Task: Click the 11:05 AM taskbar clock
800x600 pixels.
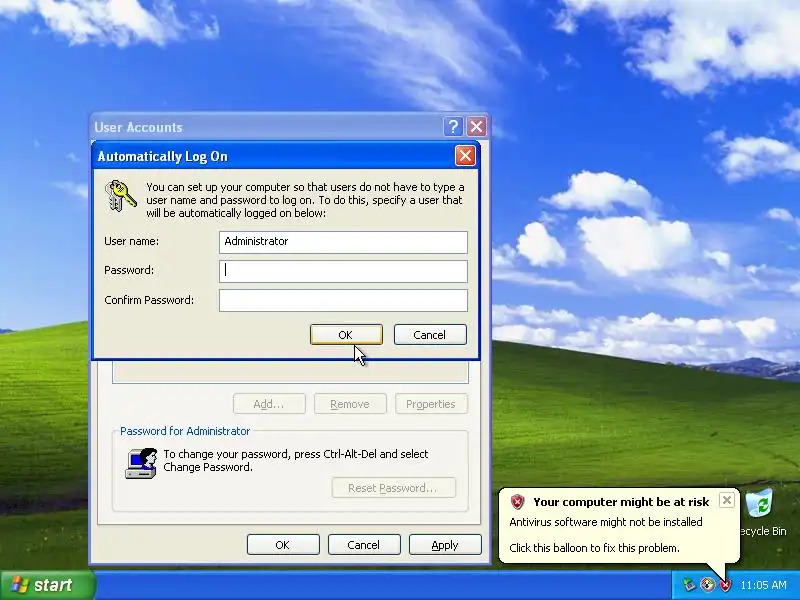Action: (x=763, y=585)
